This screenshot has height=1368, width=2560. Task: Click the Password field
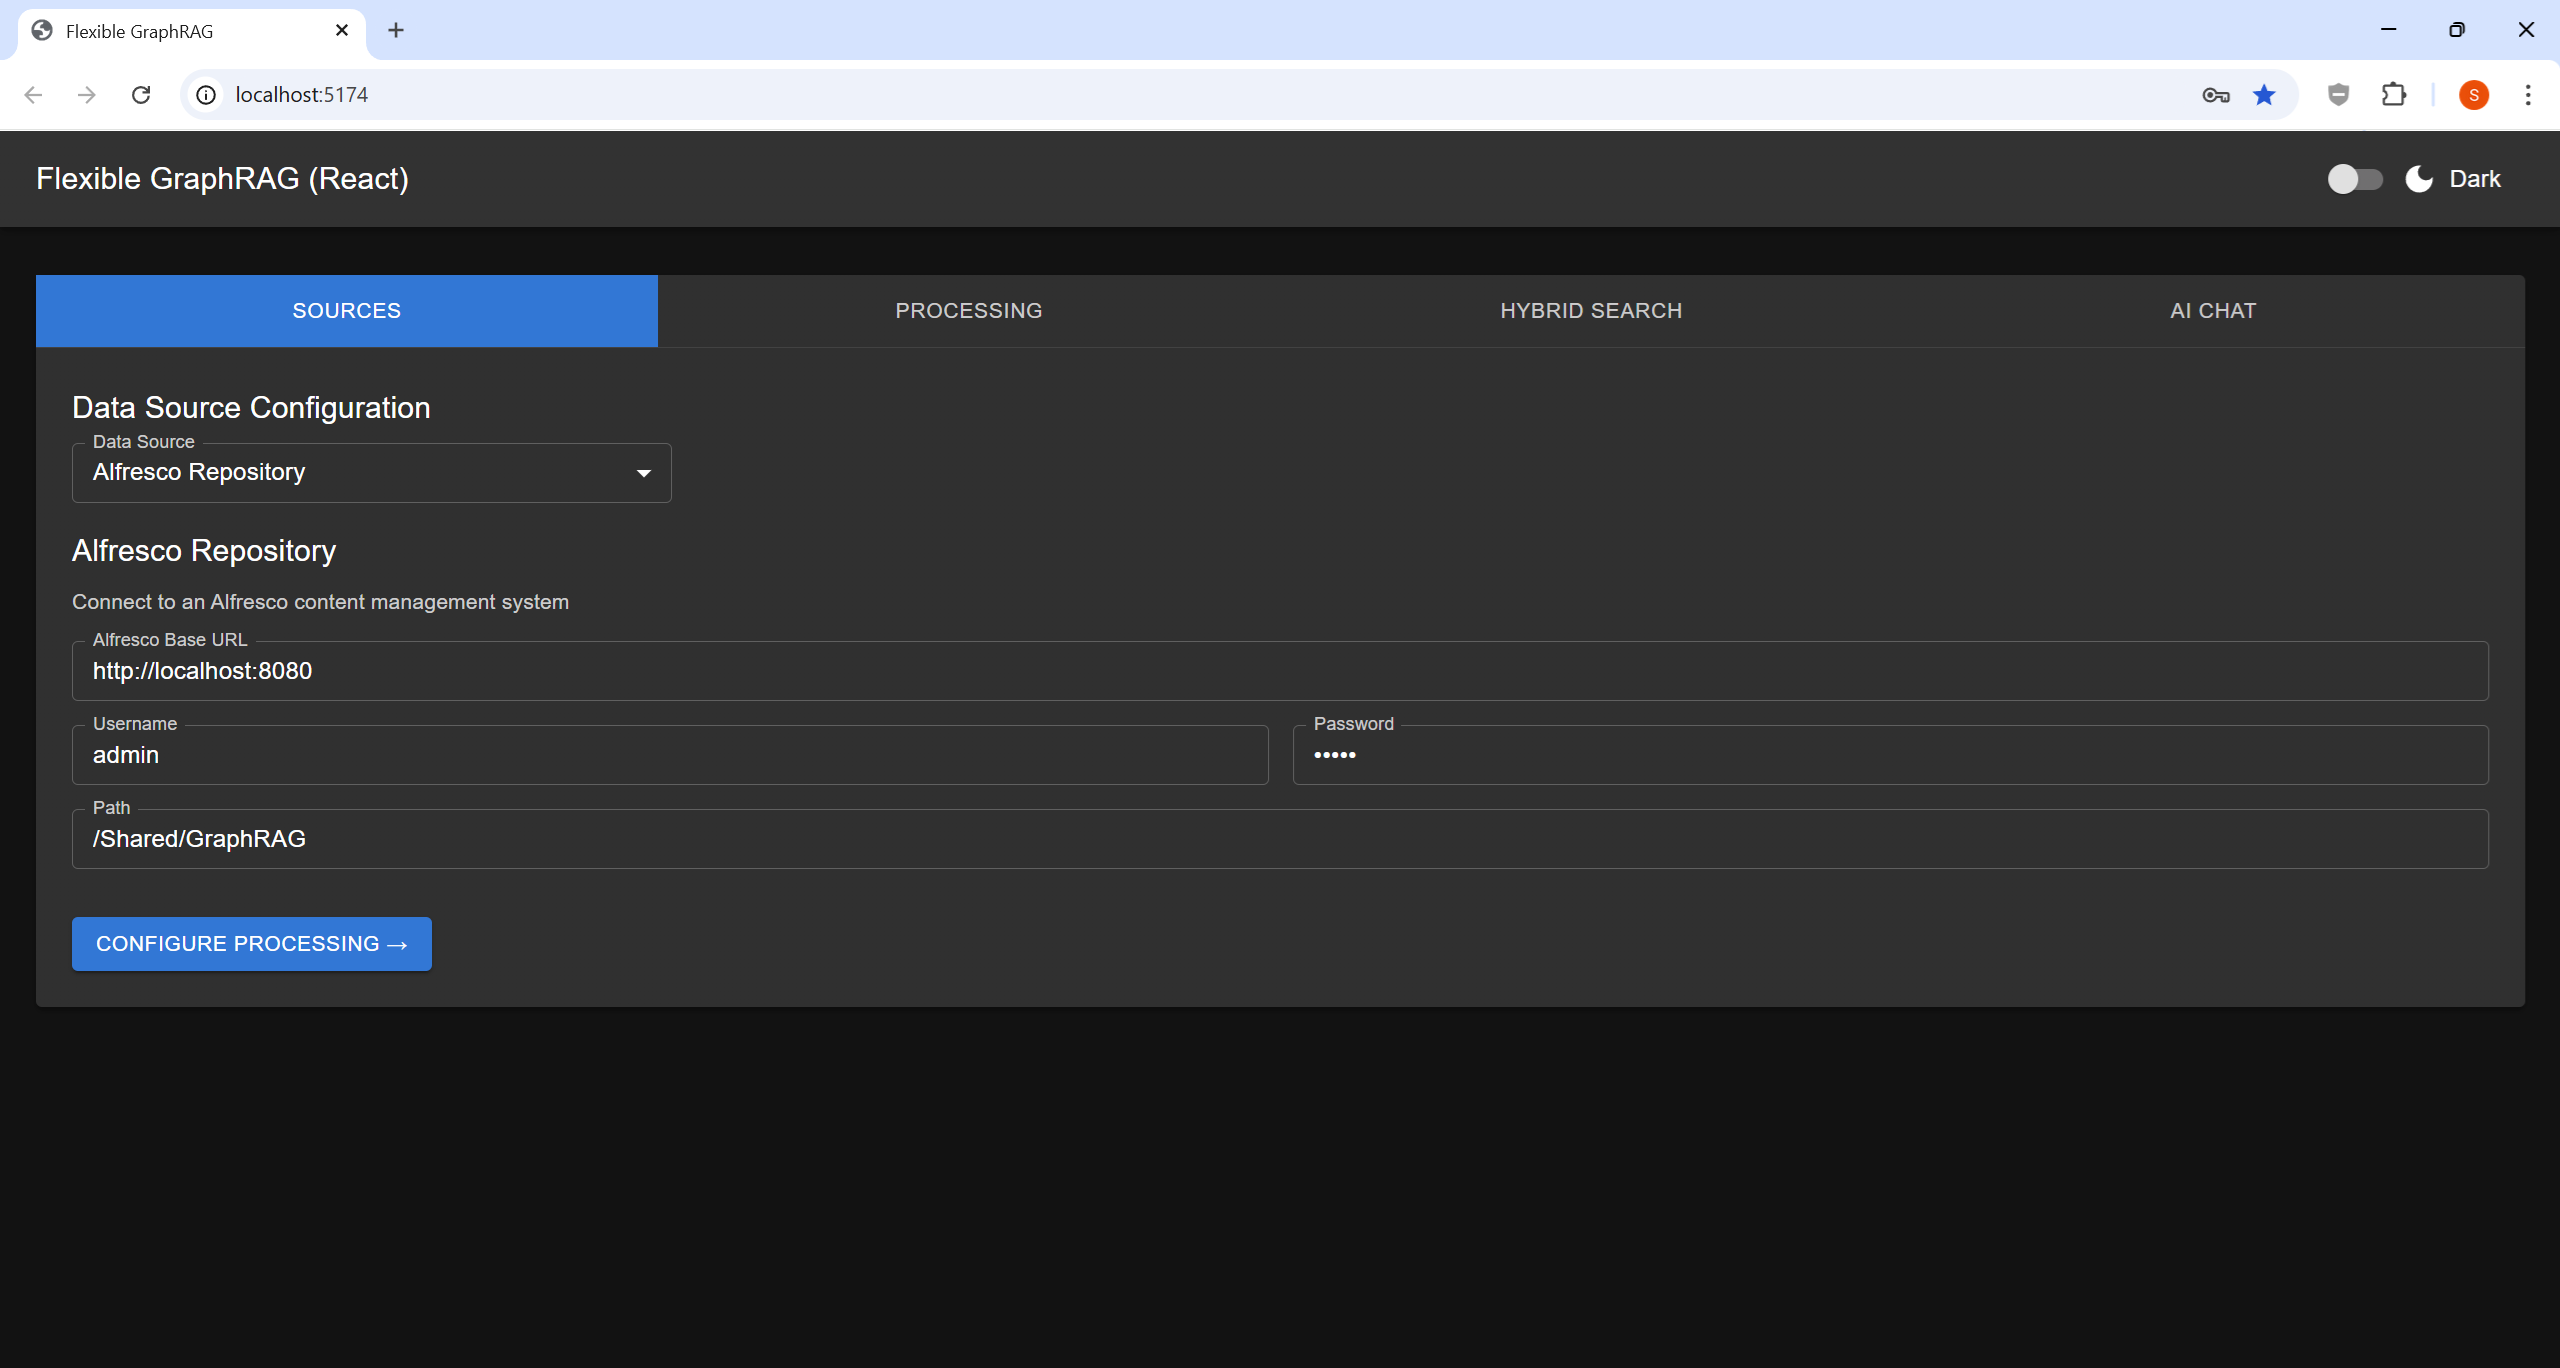point(1889,755)
